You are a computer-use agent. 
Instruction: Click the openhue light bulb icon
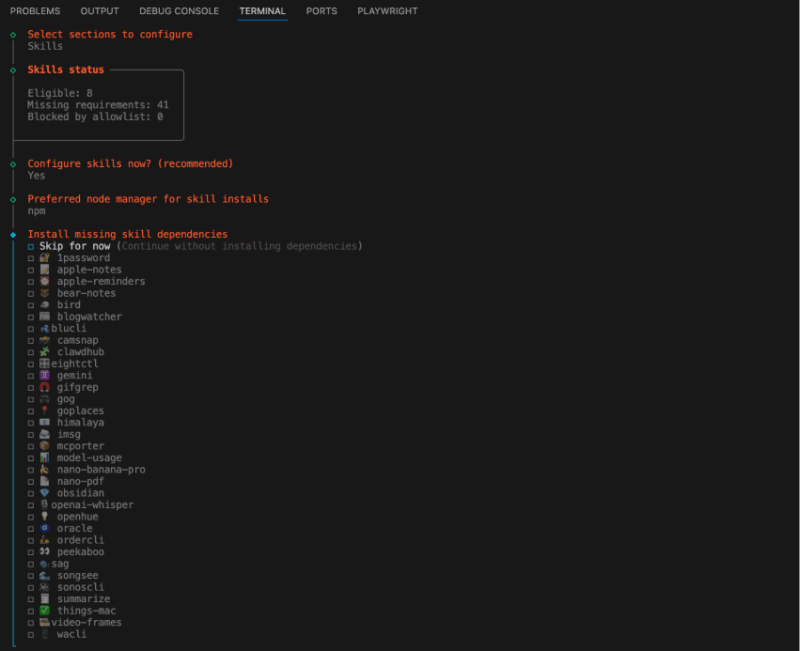point(46,516)
